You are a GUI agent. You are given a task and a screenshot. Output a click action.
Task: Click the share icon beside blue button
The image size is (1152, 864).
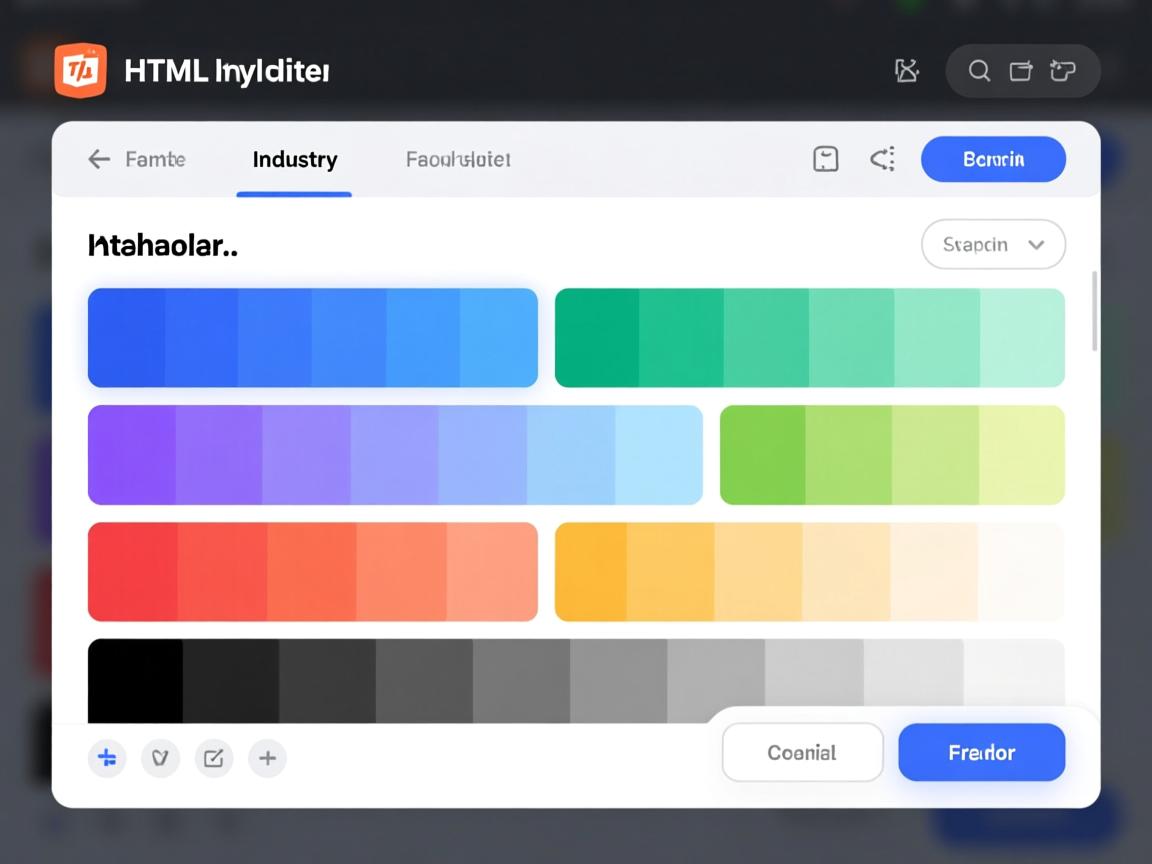882,159
